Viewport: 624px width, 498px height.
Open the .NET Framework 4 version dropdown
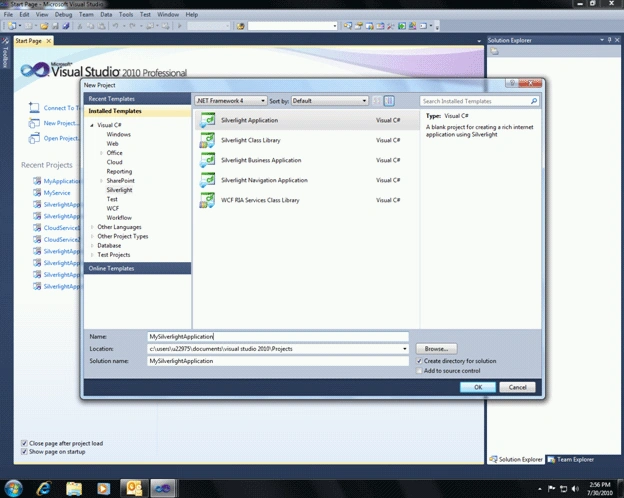(231, 101)
